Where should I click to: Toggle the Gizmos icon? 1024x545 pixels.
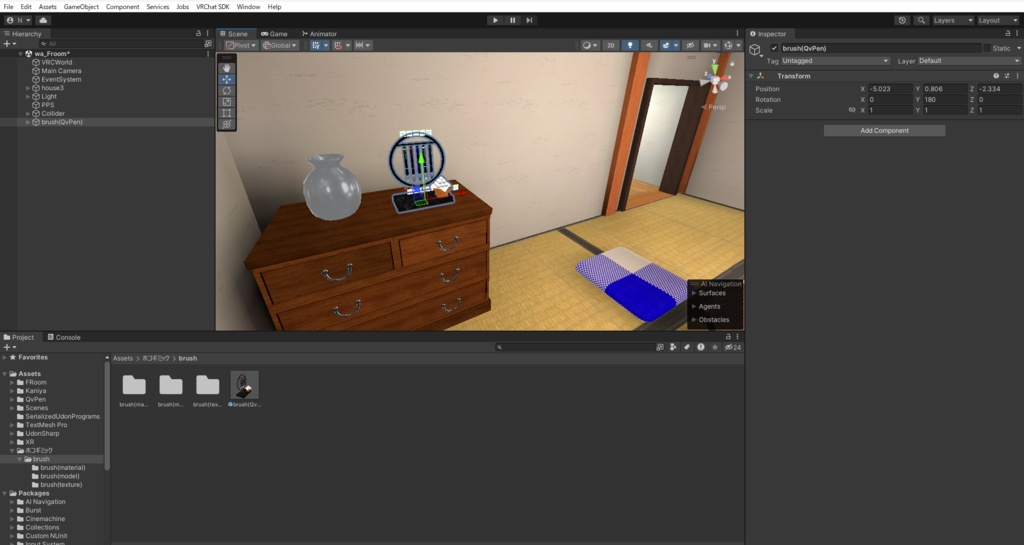tap(728, 45)
